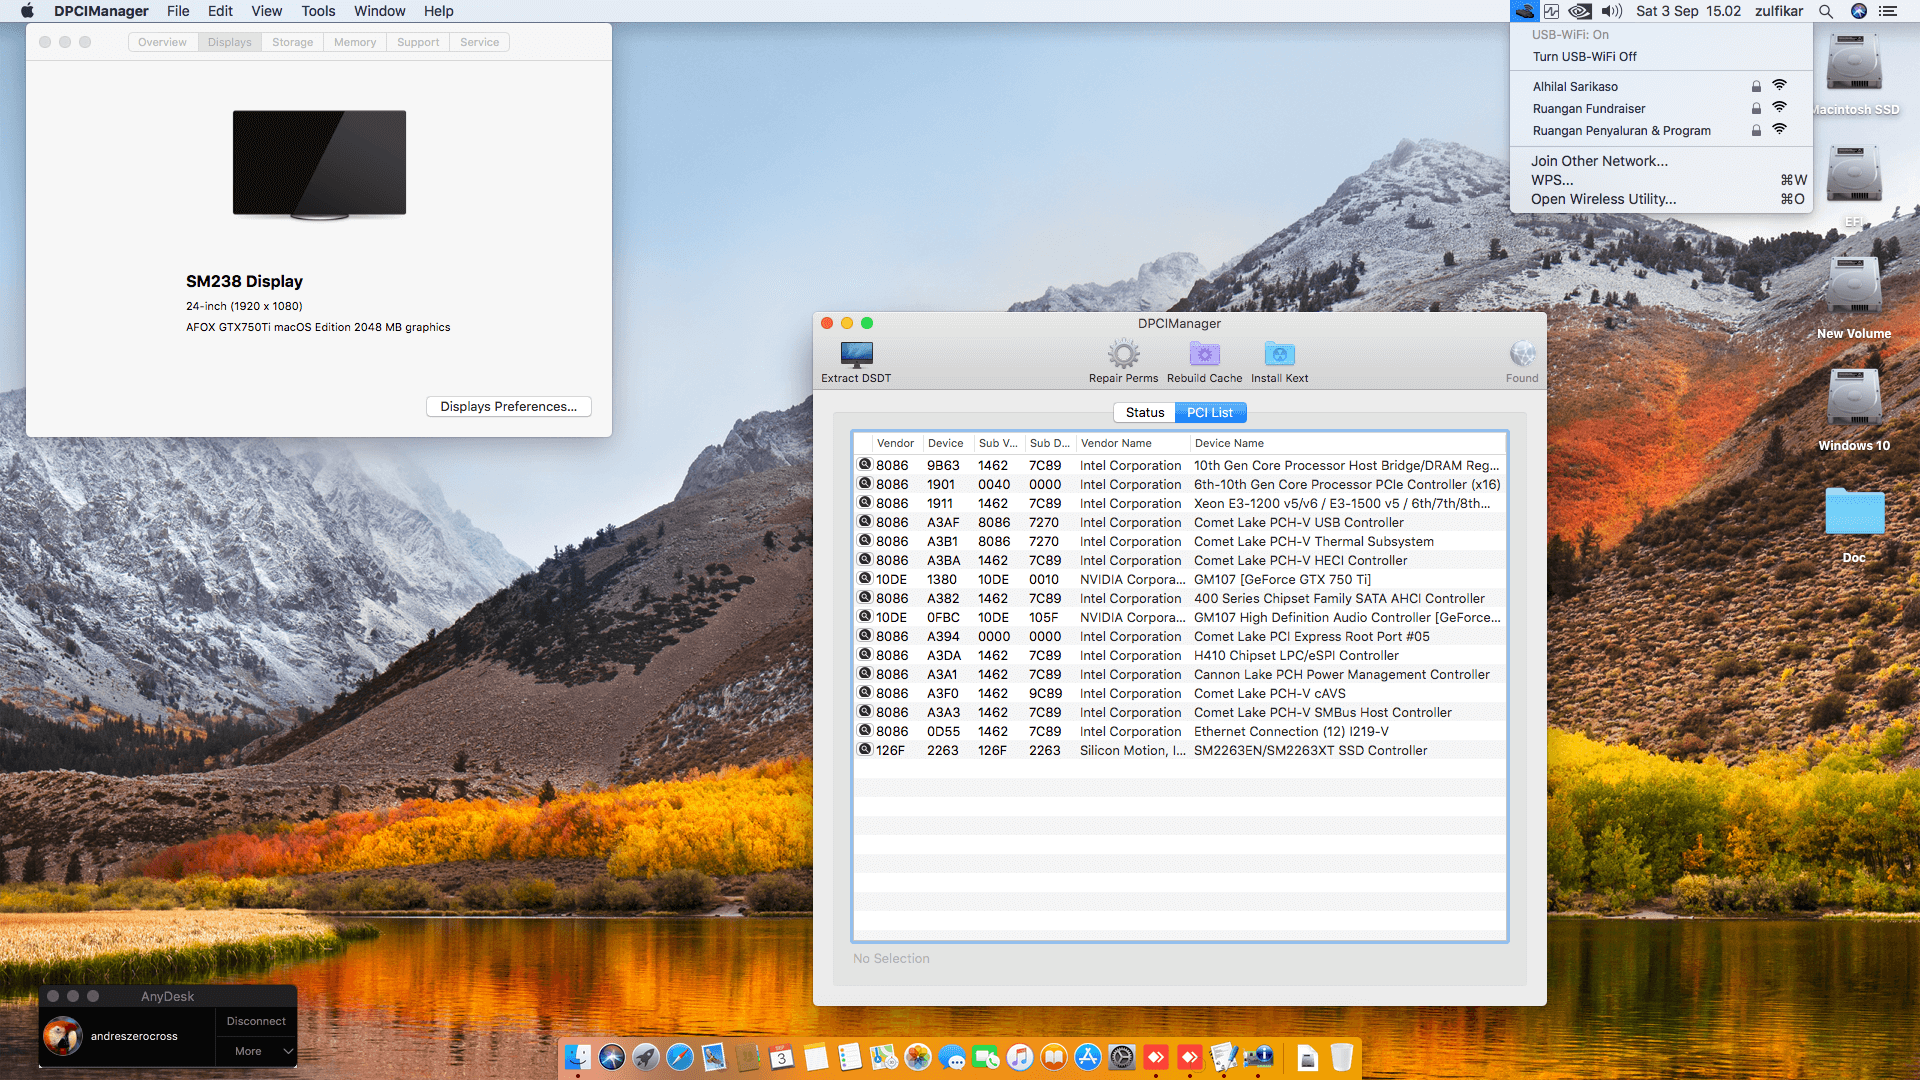Turn USB-WiFi Off
This screenshot has width=1920, height=1080.
click(1585, 57)
